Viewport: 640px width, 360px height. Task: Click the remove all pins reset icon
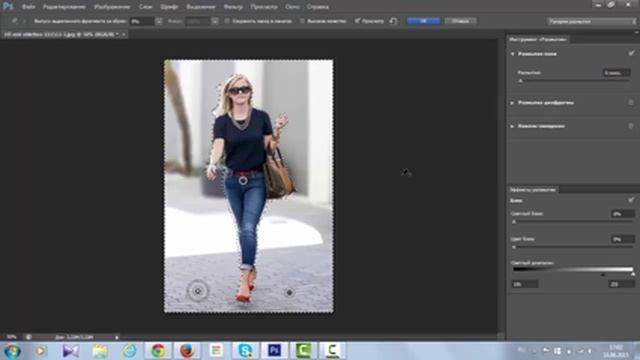(x=393, y=21)
